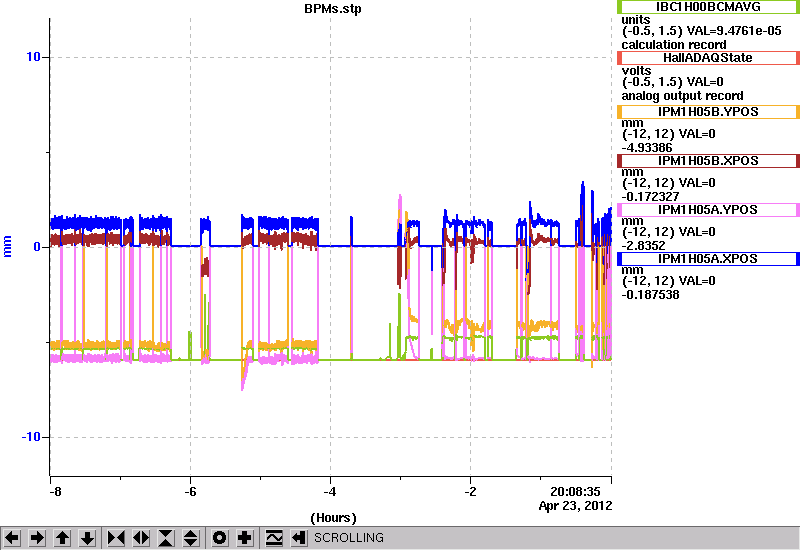Pan the graph right with right arrow

point(37,538)
